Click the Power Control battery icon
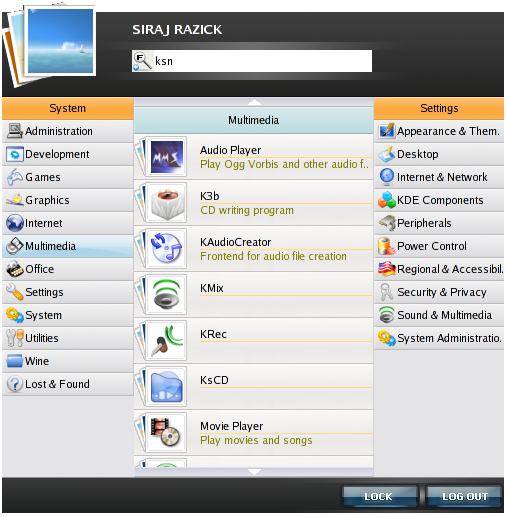508x517 pixels. tap(387, 246)
